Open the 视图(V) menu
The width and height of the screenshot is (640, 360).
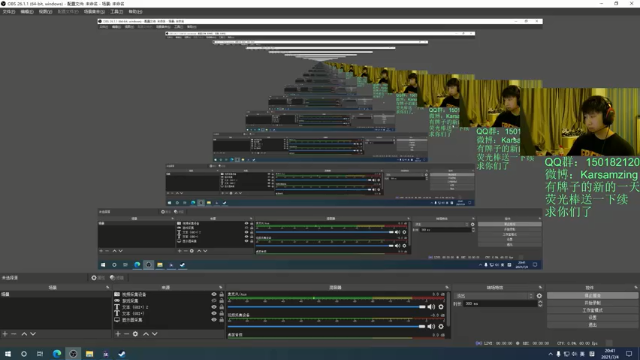pyautogui.click(x=45, y=12)
